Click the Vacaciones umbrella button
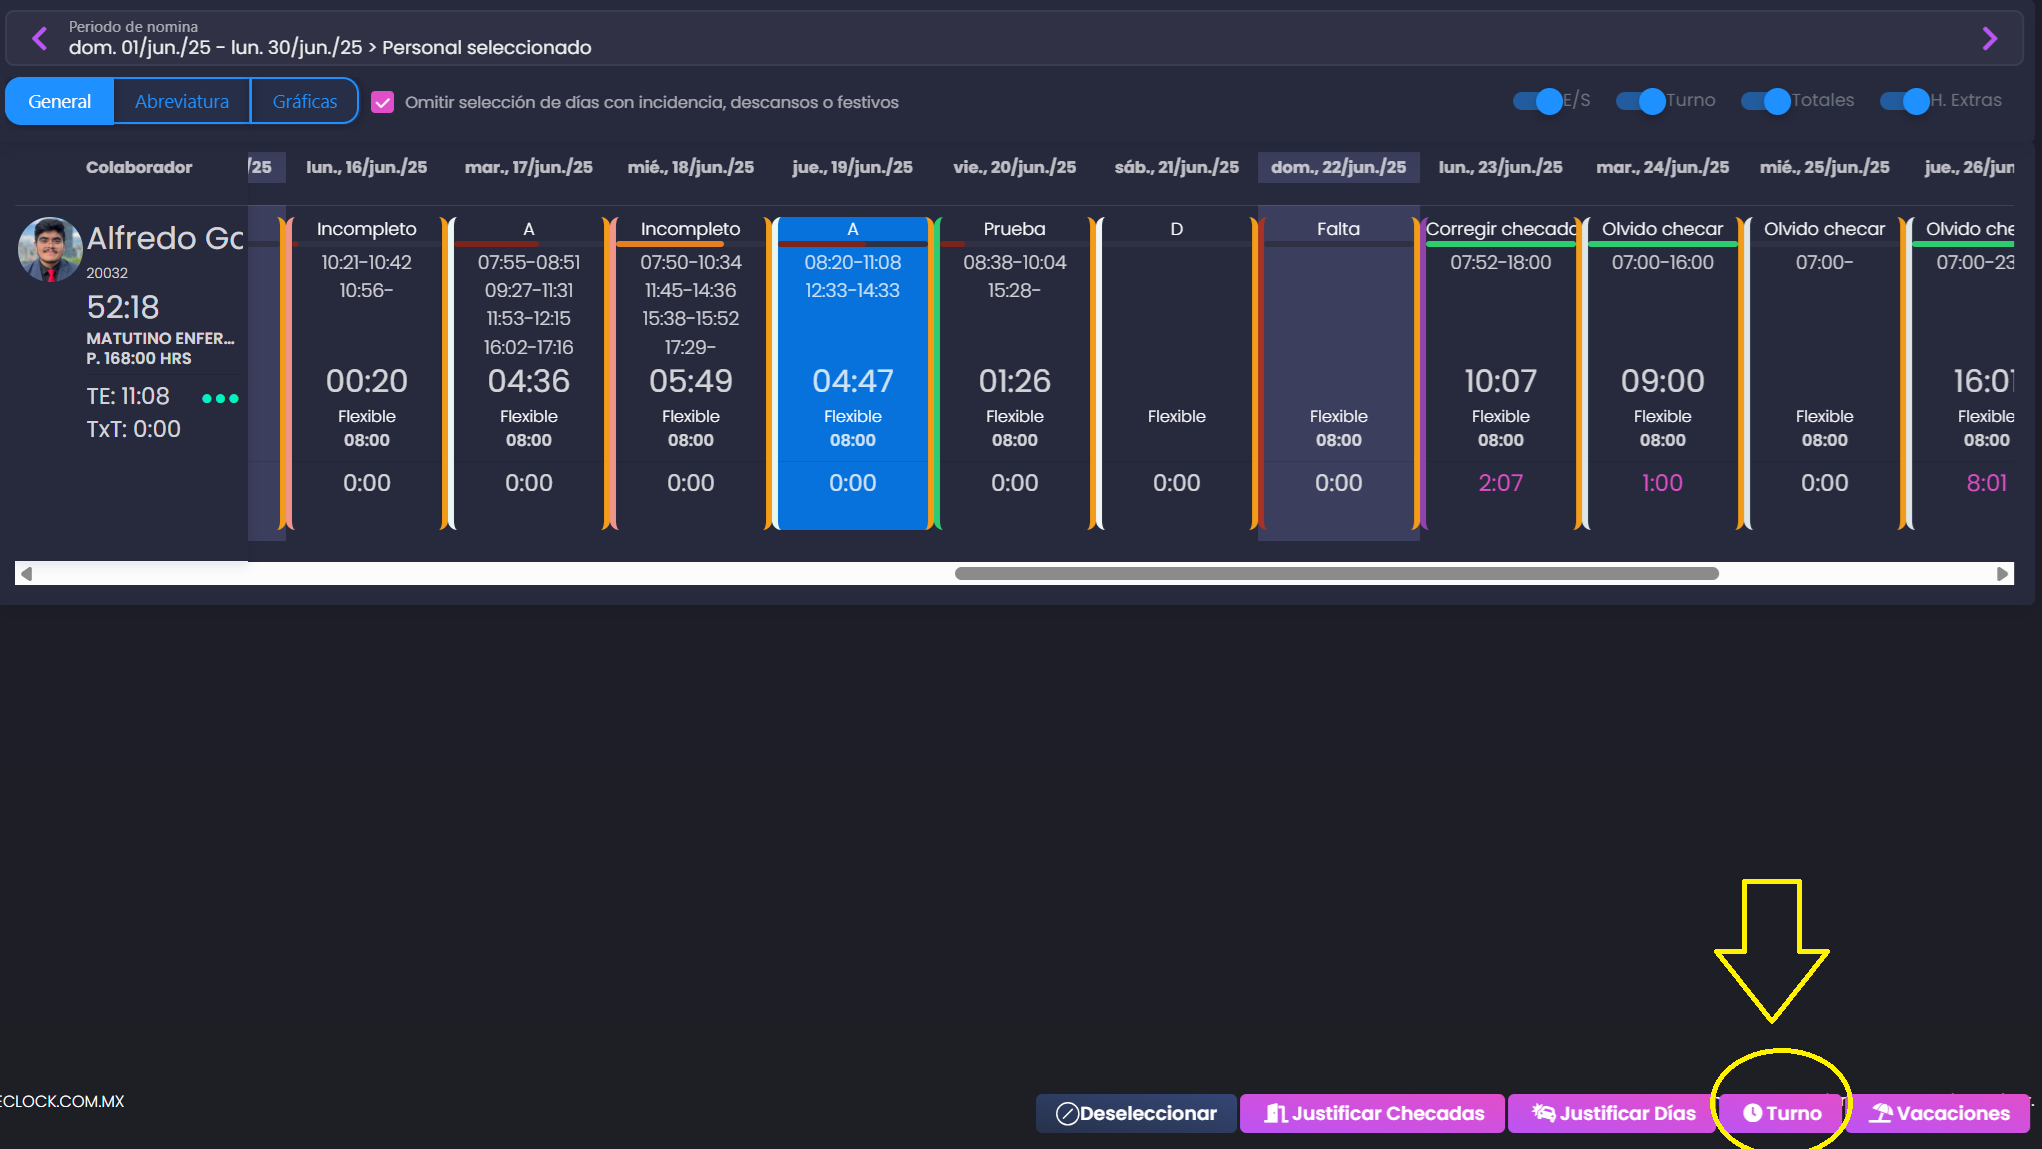2042x1149 pixels. [1939, 1113]
